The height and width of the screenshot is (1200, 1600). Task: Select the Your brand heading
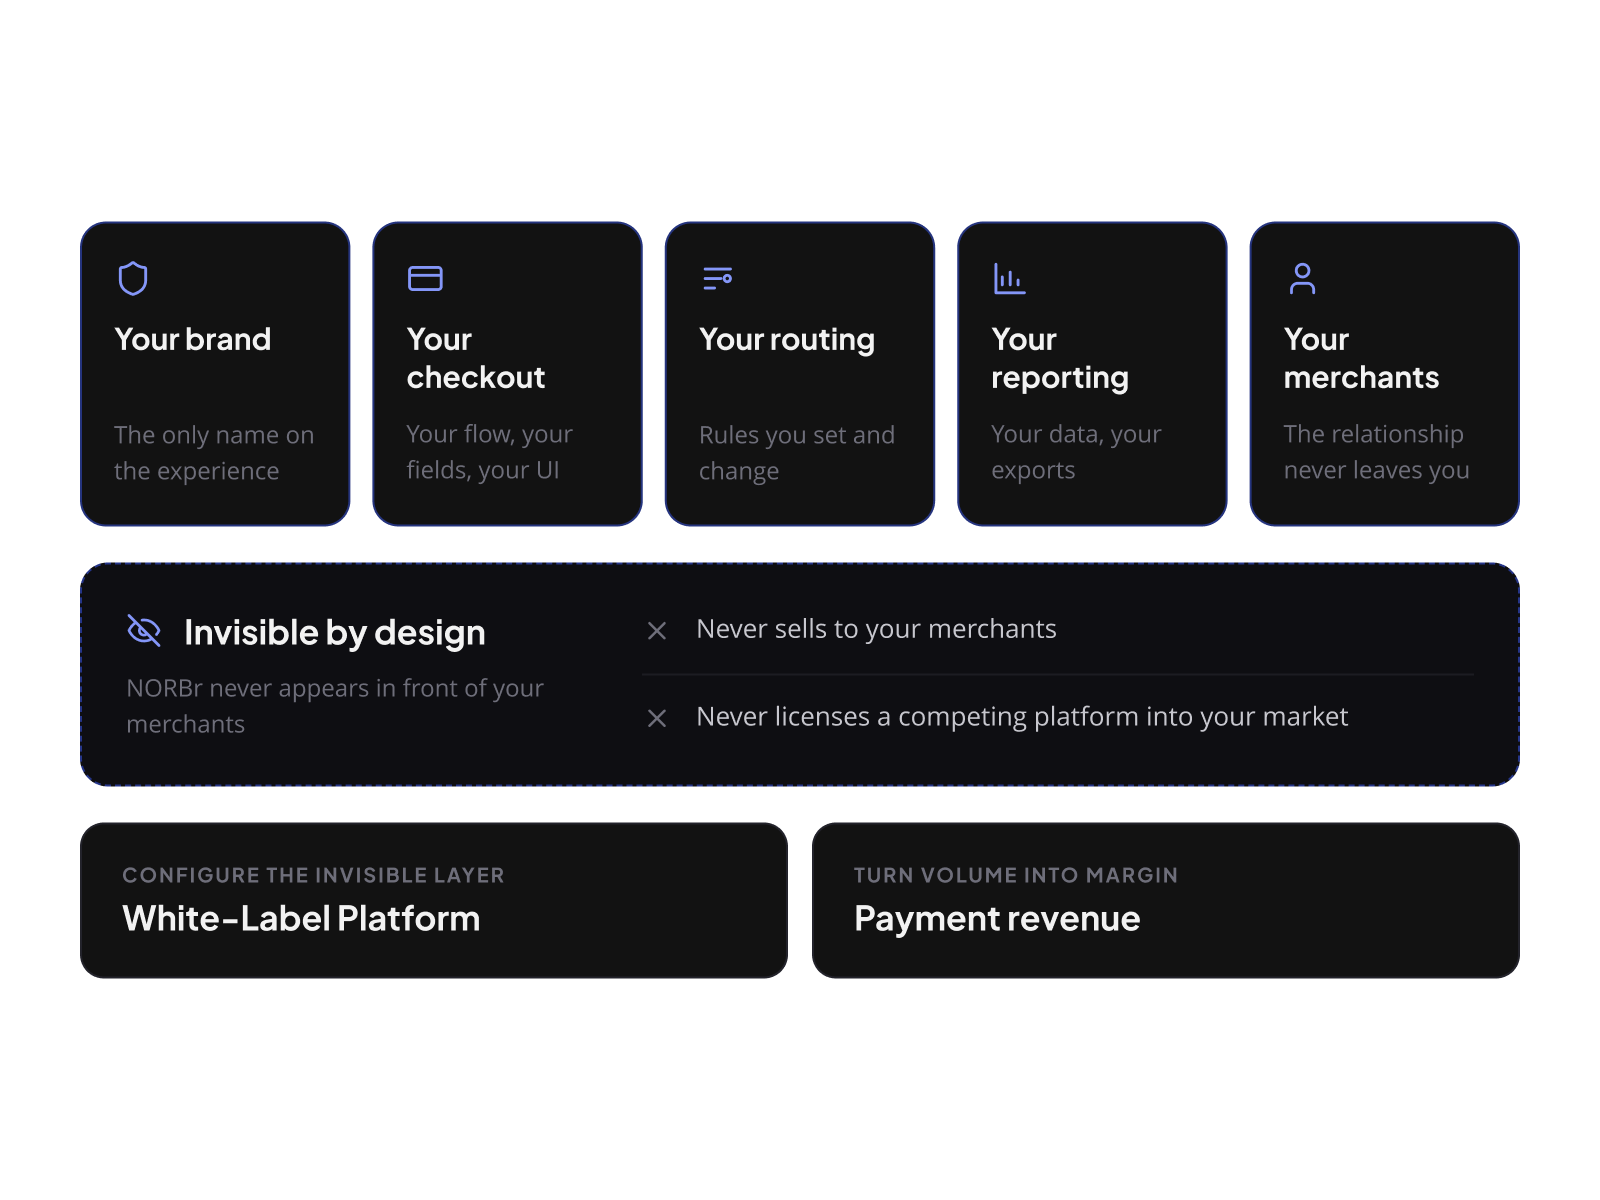tap(193, 340)
